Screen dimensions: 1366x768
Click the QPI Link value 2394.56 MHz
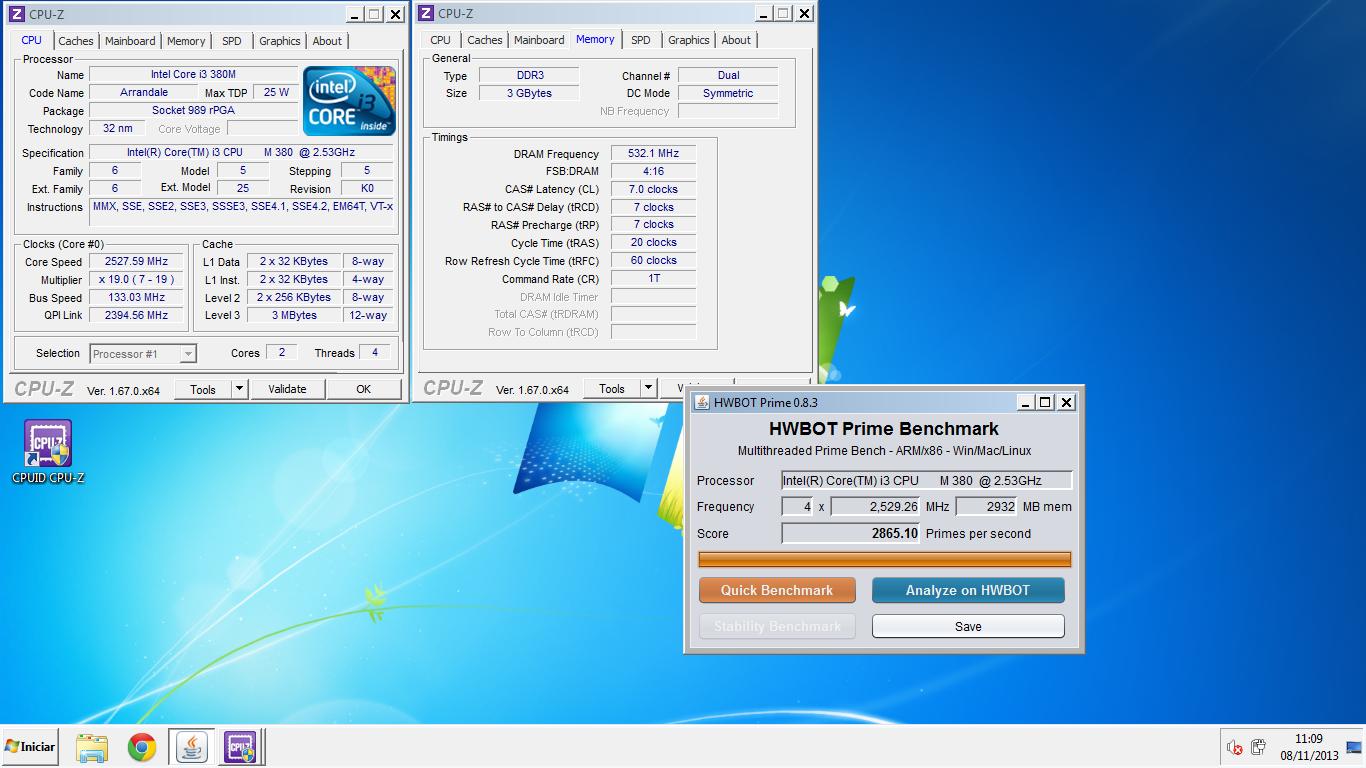tap(137, 315)
